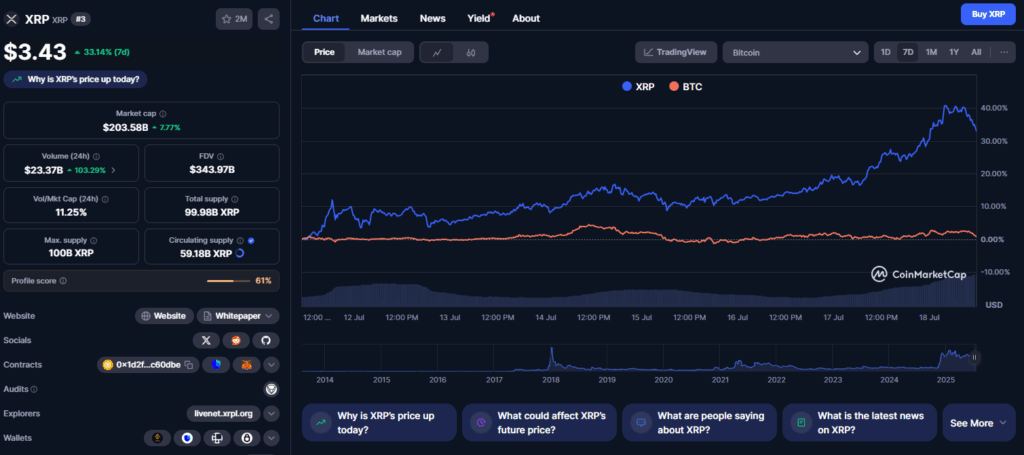Open the Bitcoin comparison dropdown
This screenshot has width=1024, height=455.
795,53
